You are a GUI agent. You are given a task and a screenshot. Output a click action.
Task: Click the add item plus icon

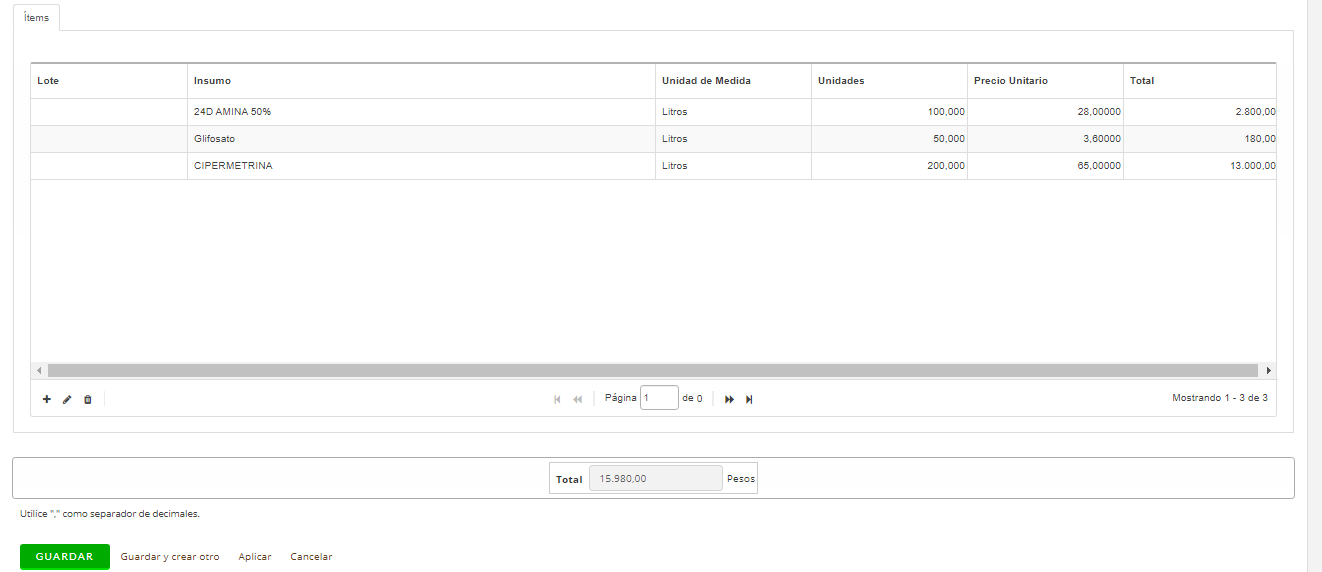47,399
